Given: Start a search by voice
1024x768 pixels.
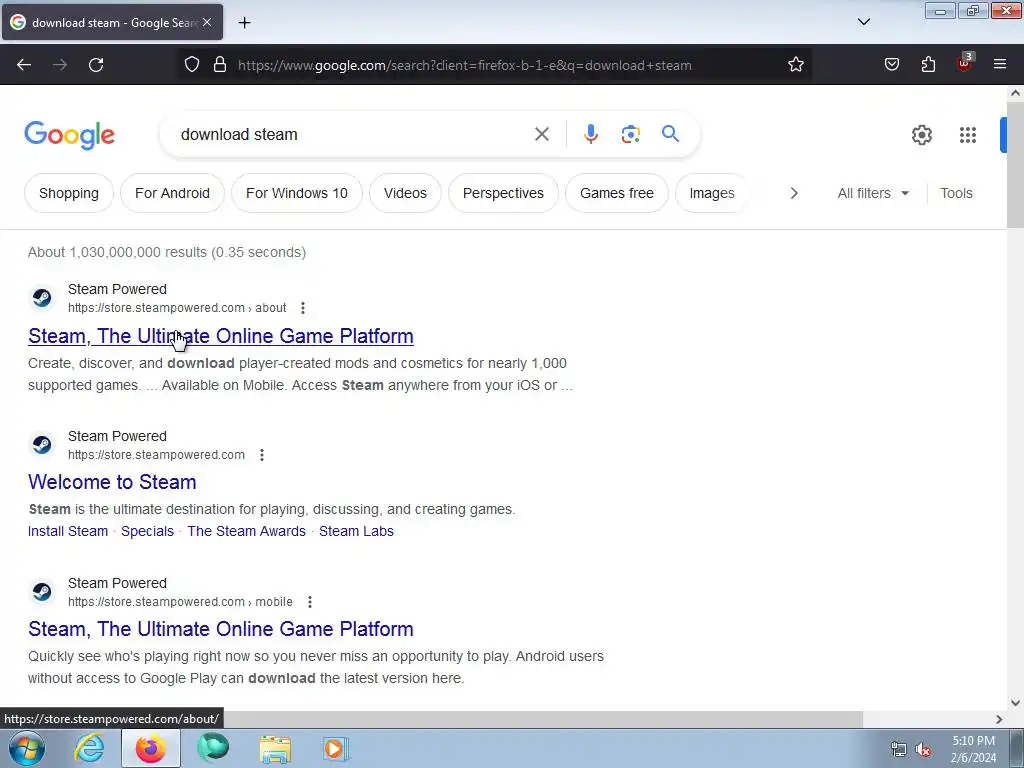Looking at the screenshot, I should coord(590,135).
